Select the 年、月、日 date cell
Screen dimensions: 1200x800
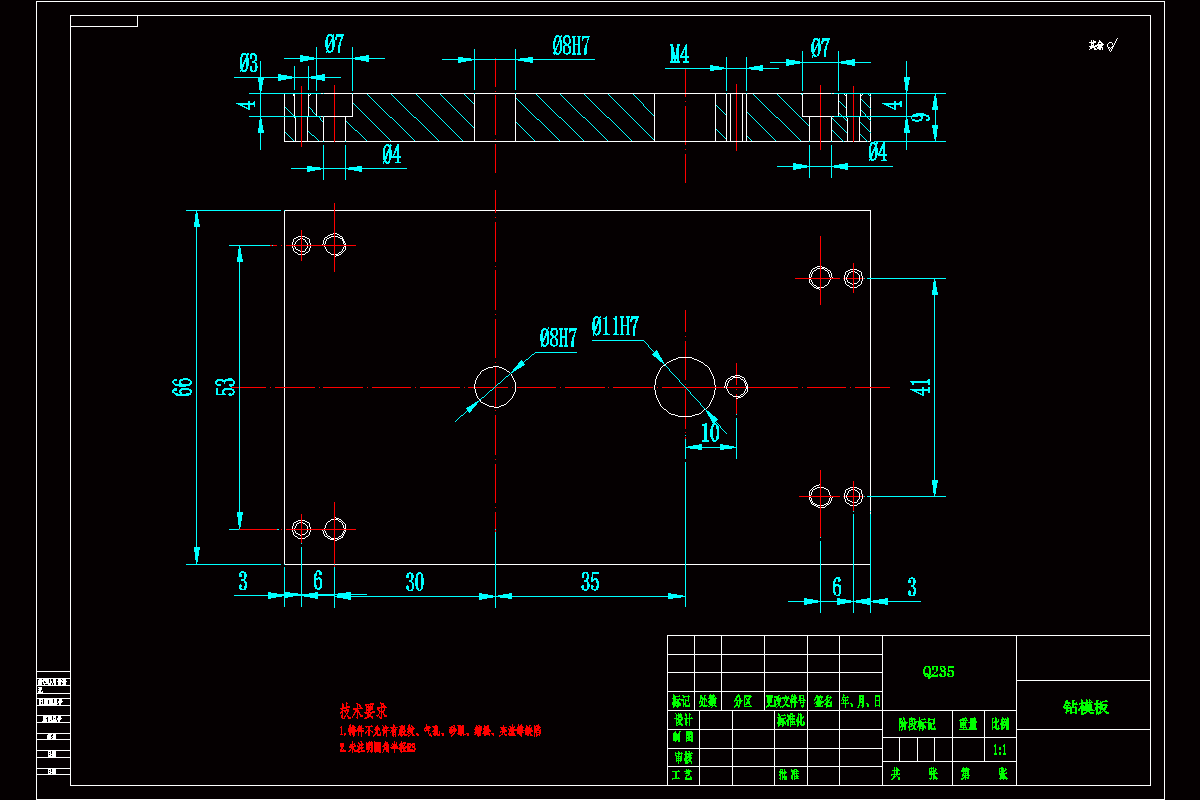tap(861, 702)
